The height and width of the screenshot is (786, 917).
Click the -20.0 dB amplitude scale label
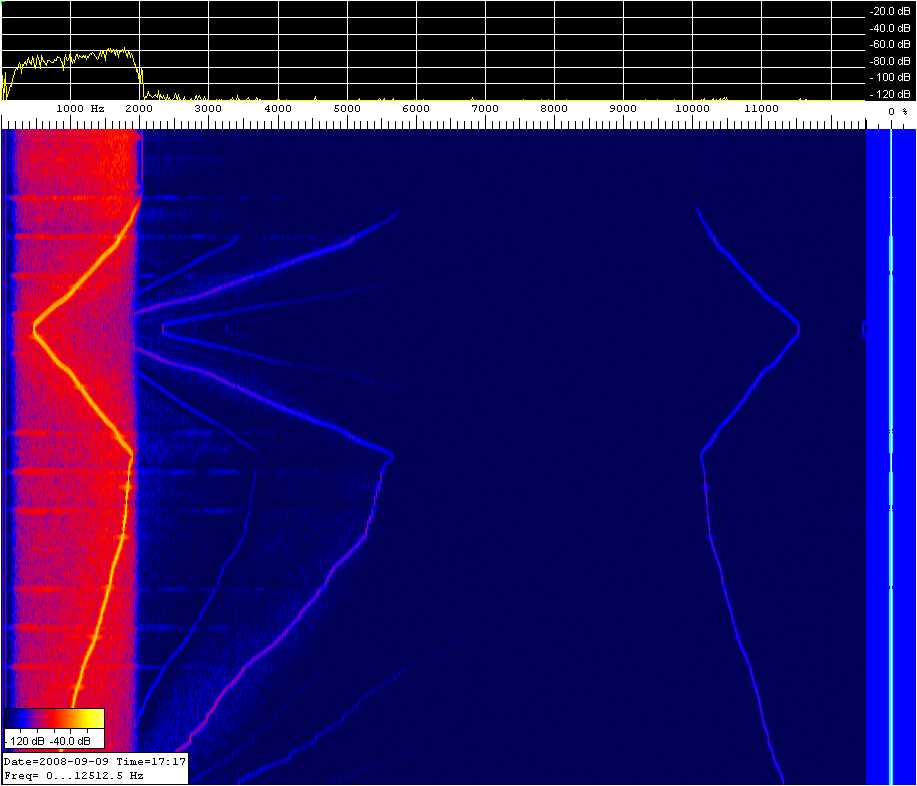coord(889,11)
